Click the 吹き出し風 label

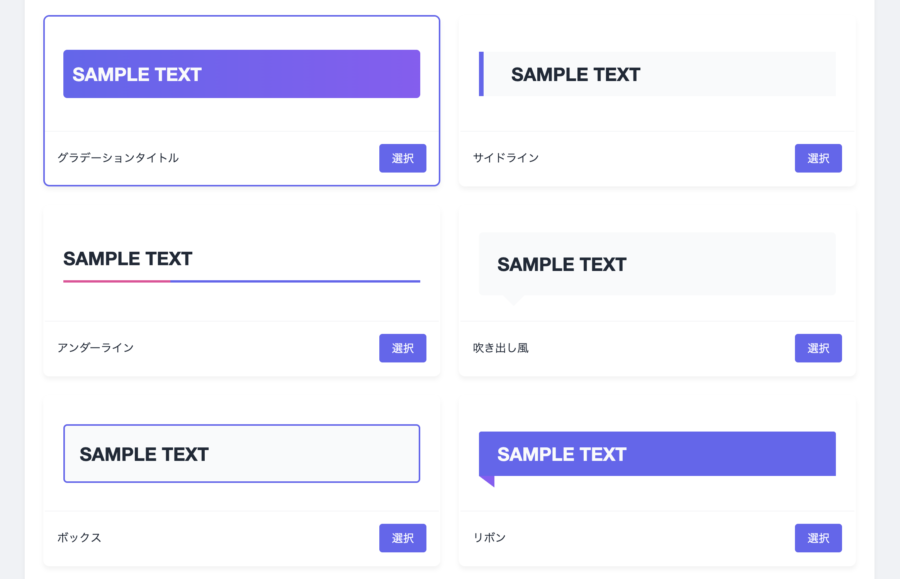point(501,348)
